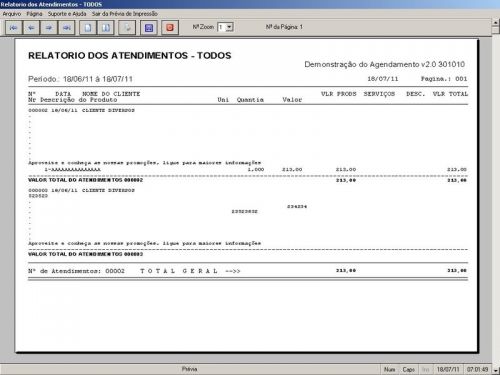Click the T O T A L G E R A L line
The width and height of the screenshot is (500, 375).
click(x=190, y=271)
